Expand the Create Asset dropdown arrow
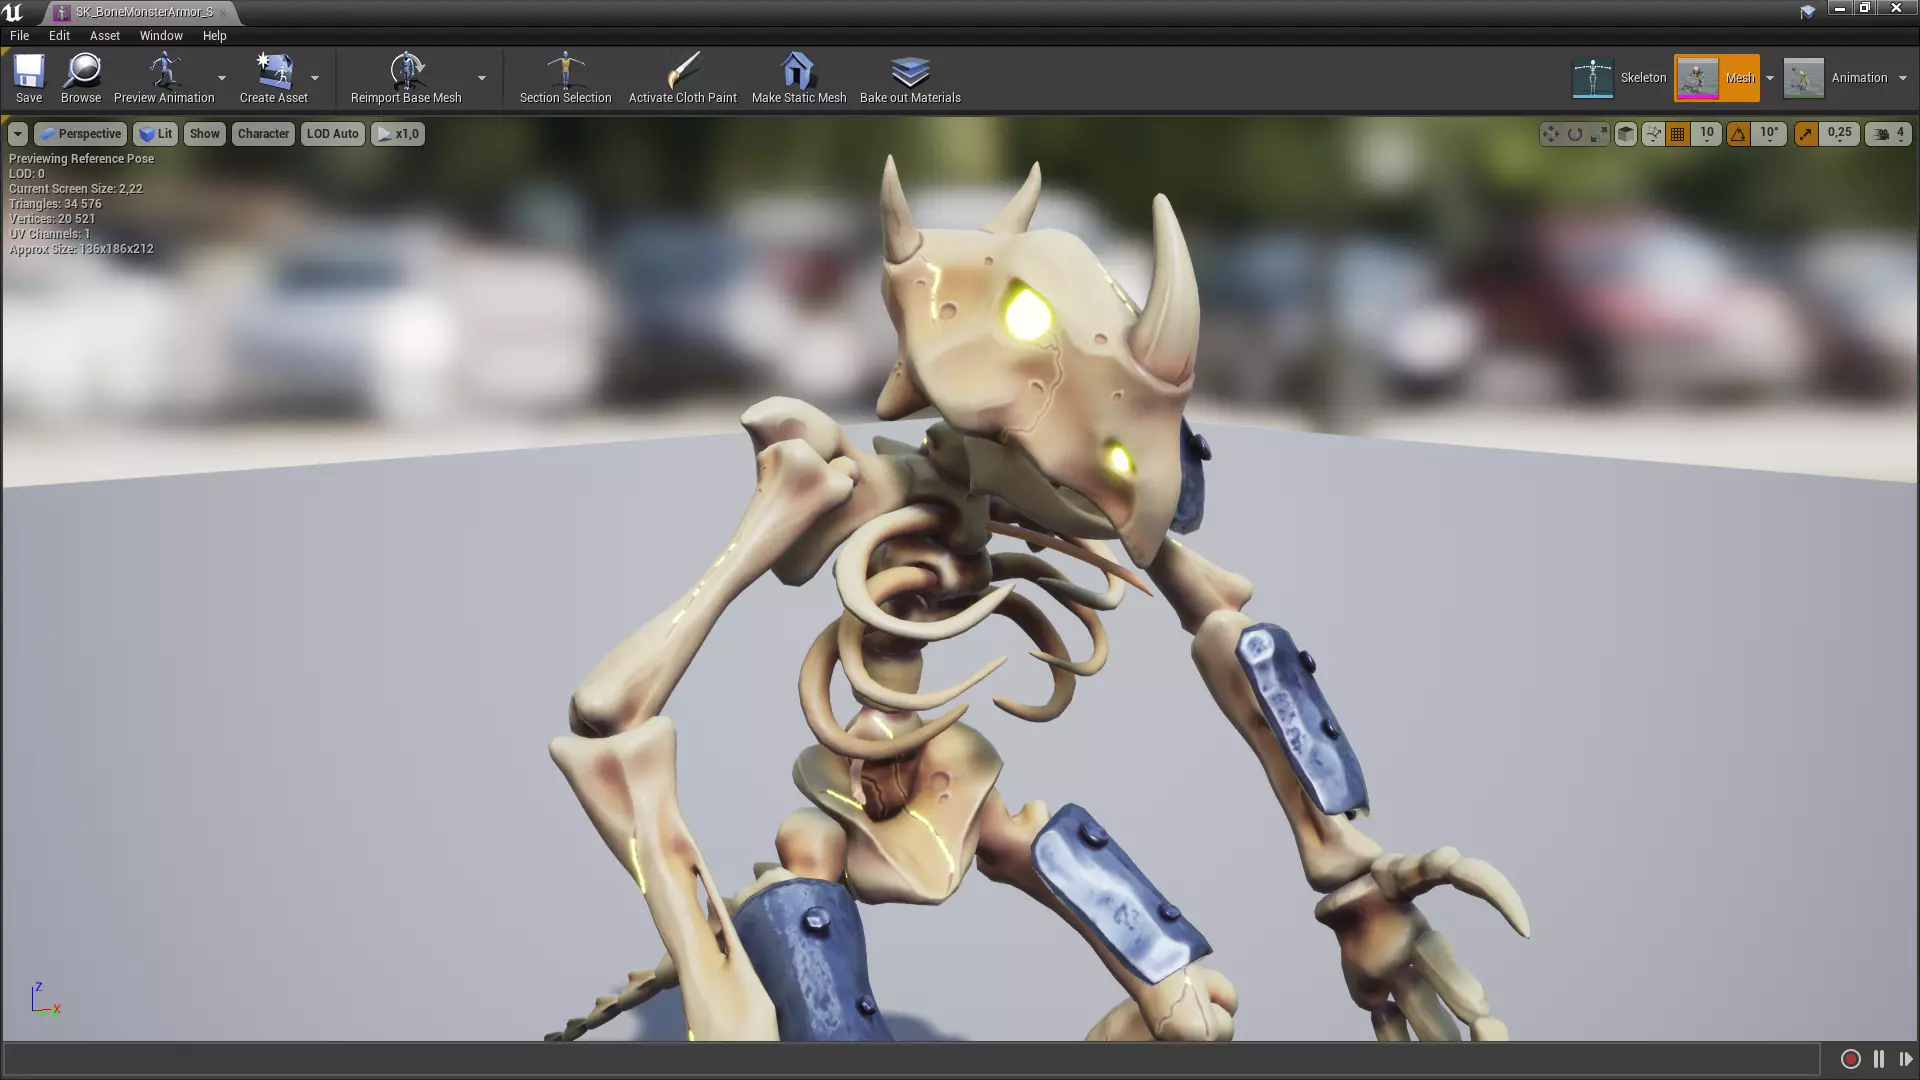Image resolution: width=1920 pixels, height=1080 pixels. 315,78
